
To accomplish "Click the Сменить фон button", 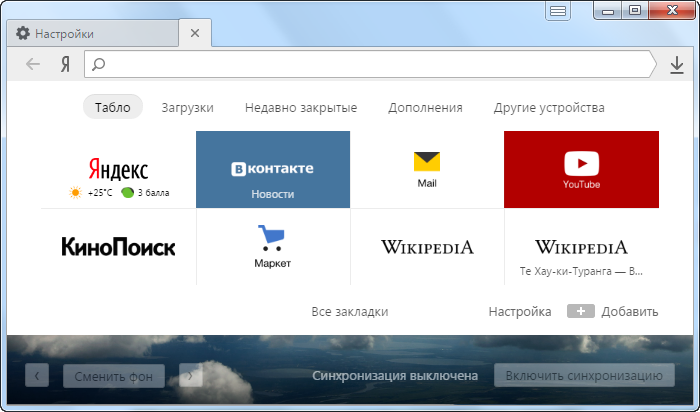I will [114, 376].
